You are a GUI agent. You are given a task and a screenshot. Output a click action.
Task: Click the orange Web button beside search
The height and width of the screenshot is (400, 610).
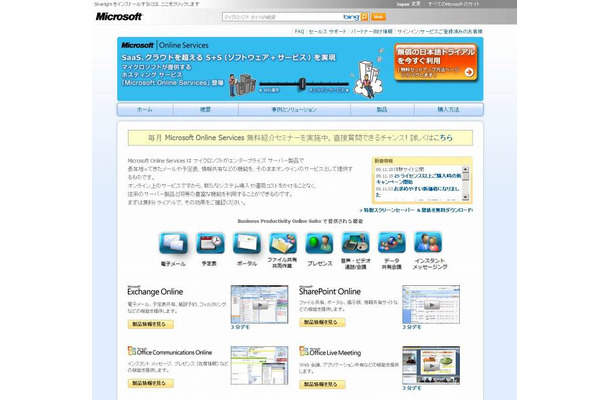(x=378, y=17)
